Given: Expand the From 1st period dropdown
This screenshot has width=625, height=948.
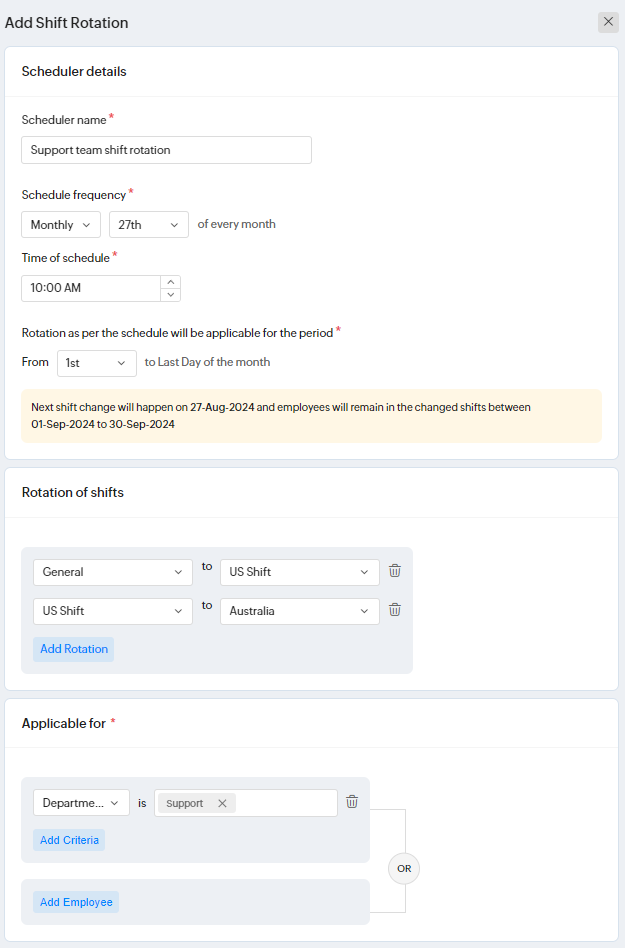Looking at the screenshot, I should click(97, 363).
